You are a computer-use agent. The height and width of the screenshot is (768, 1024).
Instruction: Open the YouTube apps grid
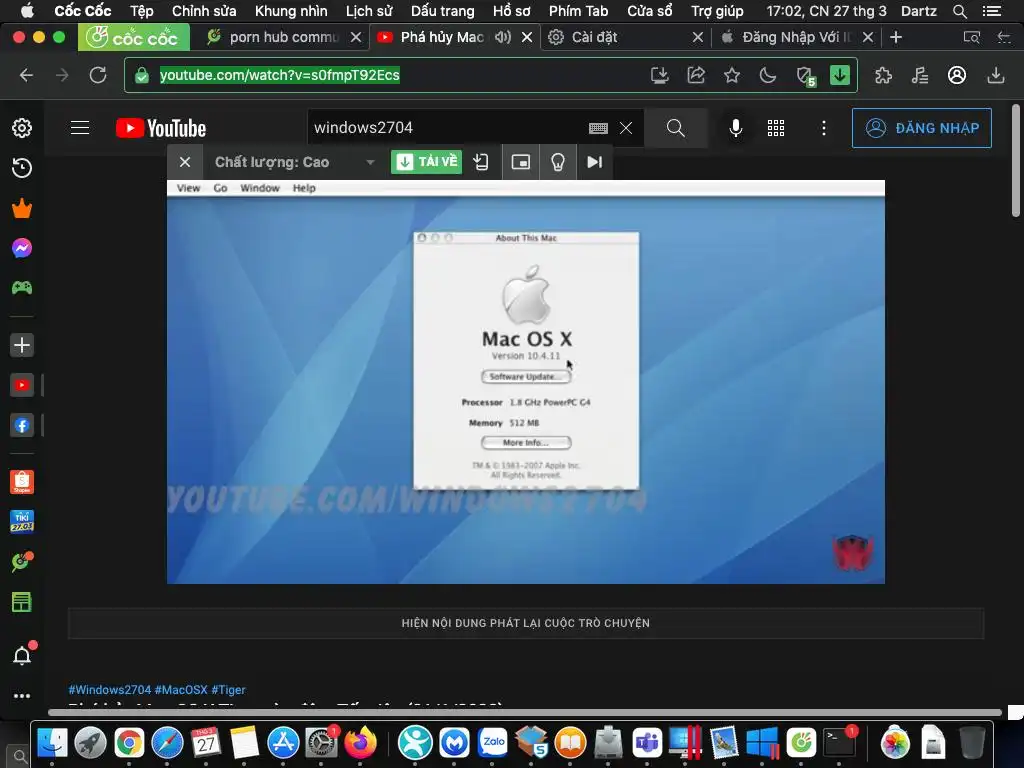point(776,128)
